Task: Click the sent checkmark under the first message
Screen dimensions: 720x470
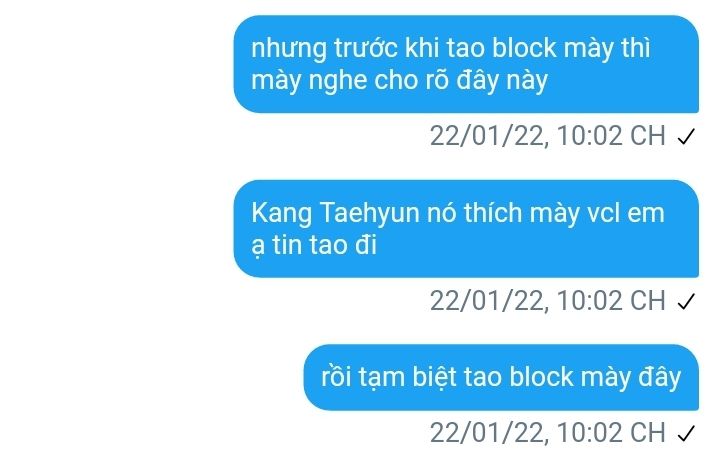Action: point(686,137)
